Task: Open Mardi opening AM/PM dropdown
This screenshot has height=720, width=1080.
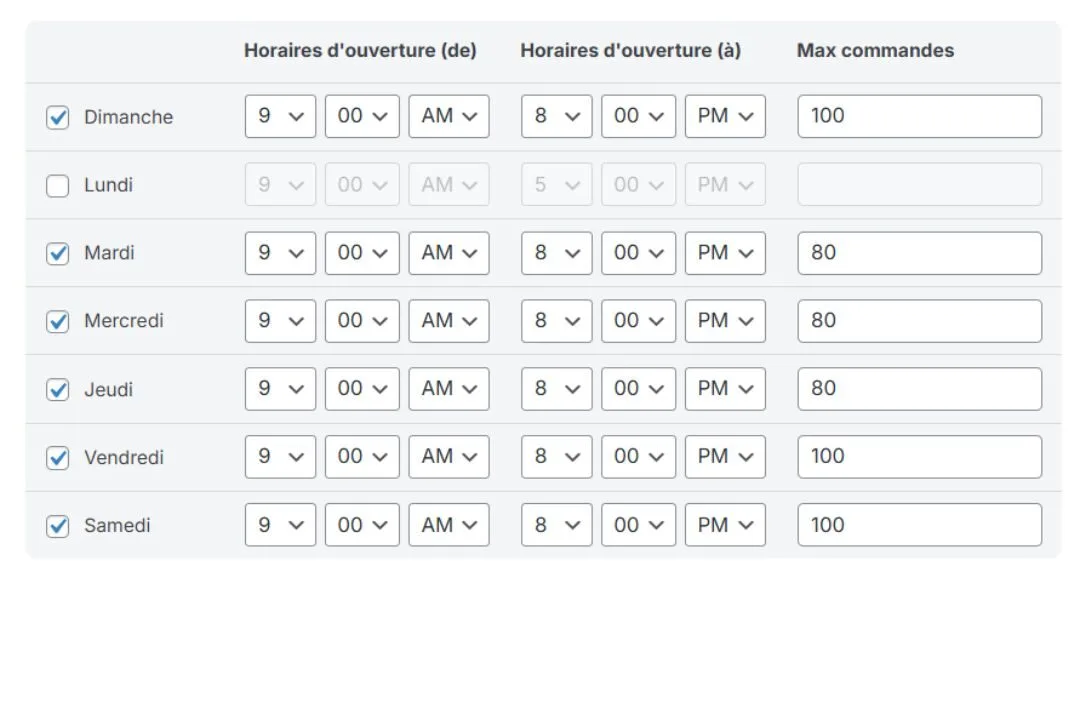Action: (x=449, y=253)
